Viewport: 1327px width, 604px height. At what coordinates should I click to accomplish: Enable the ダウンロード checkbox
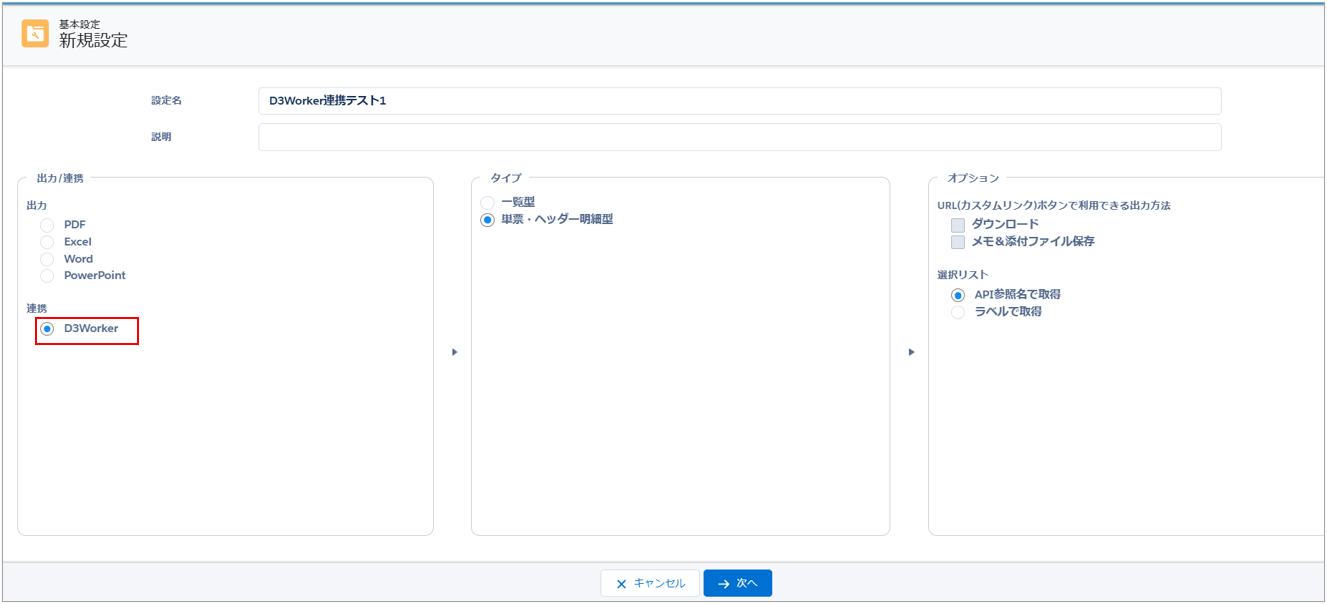tap(958, 225)
